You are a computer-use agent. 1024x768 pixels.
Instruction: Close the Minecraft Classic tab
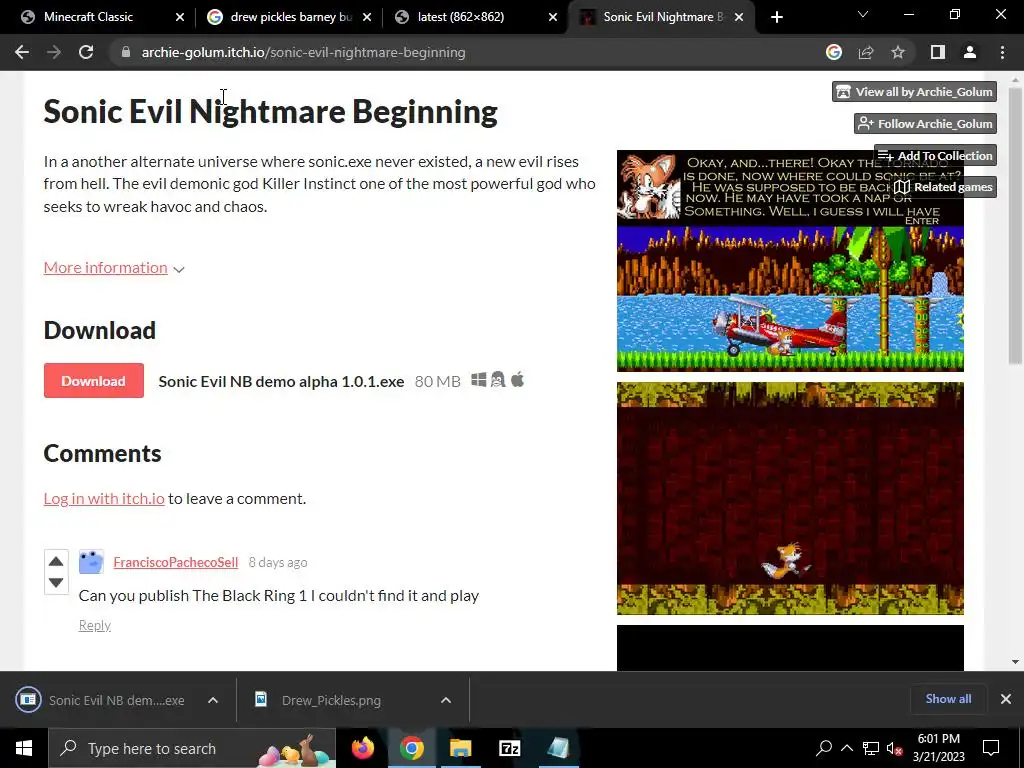[180, 17]
